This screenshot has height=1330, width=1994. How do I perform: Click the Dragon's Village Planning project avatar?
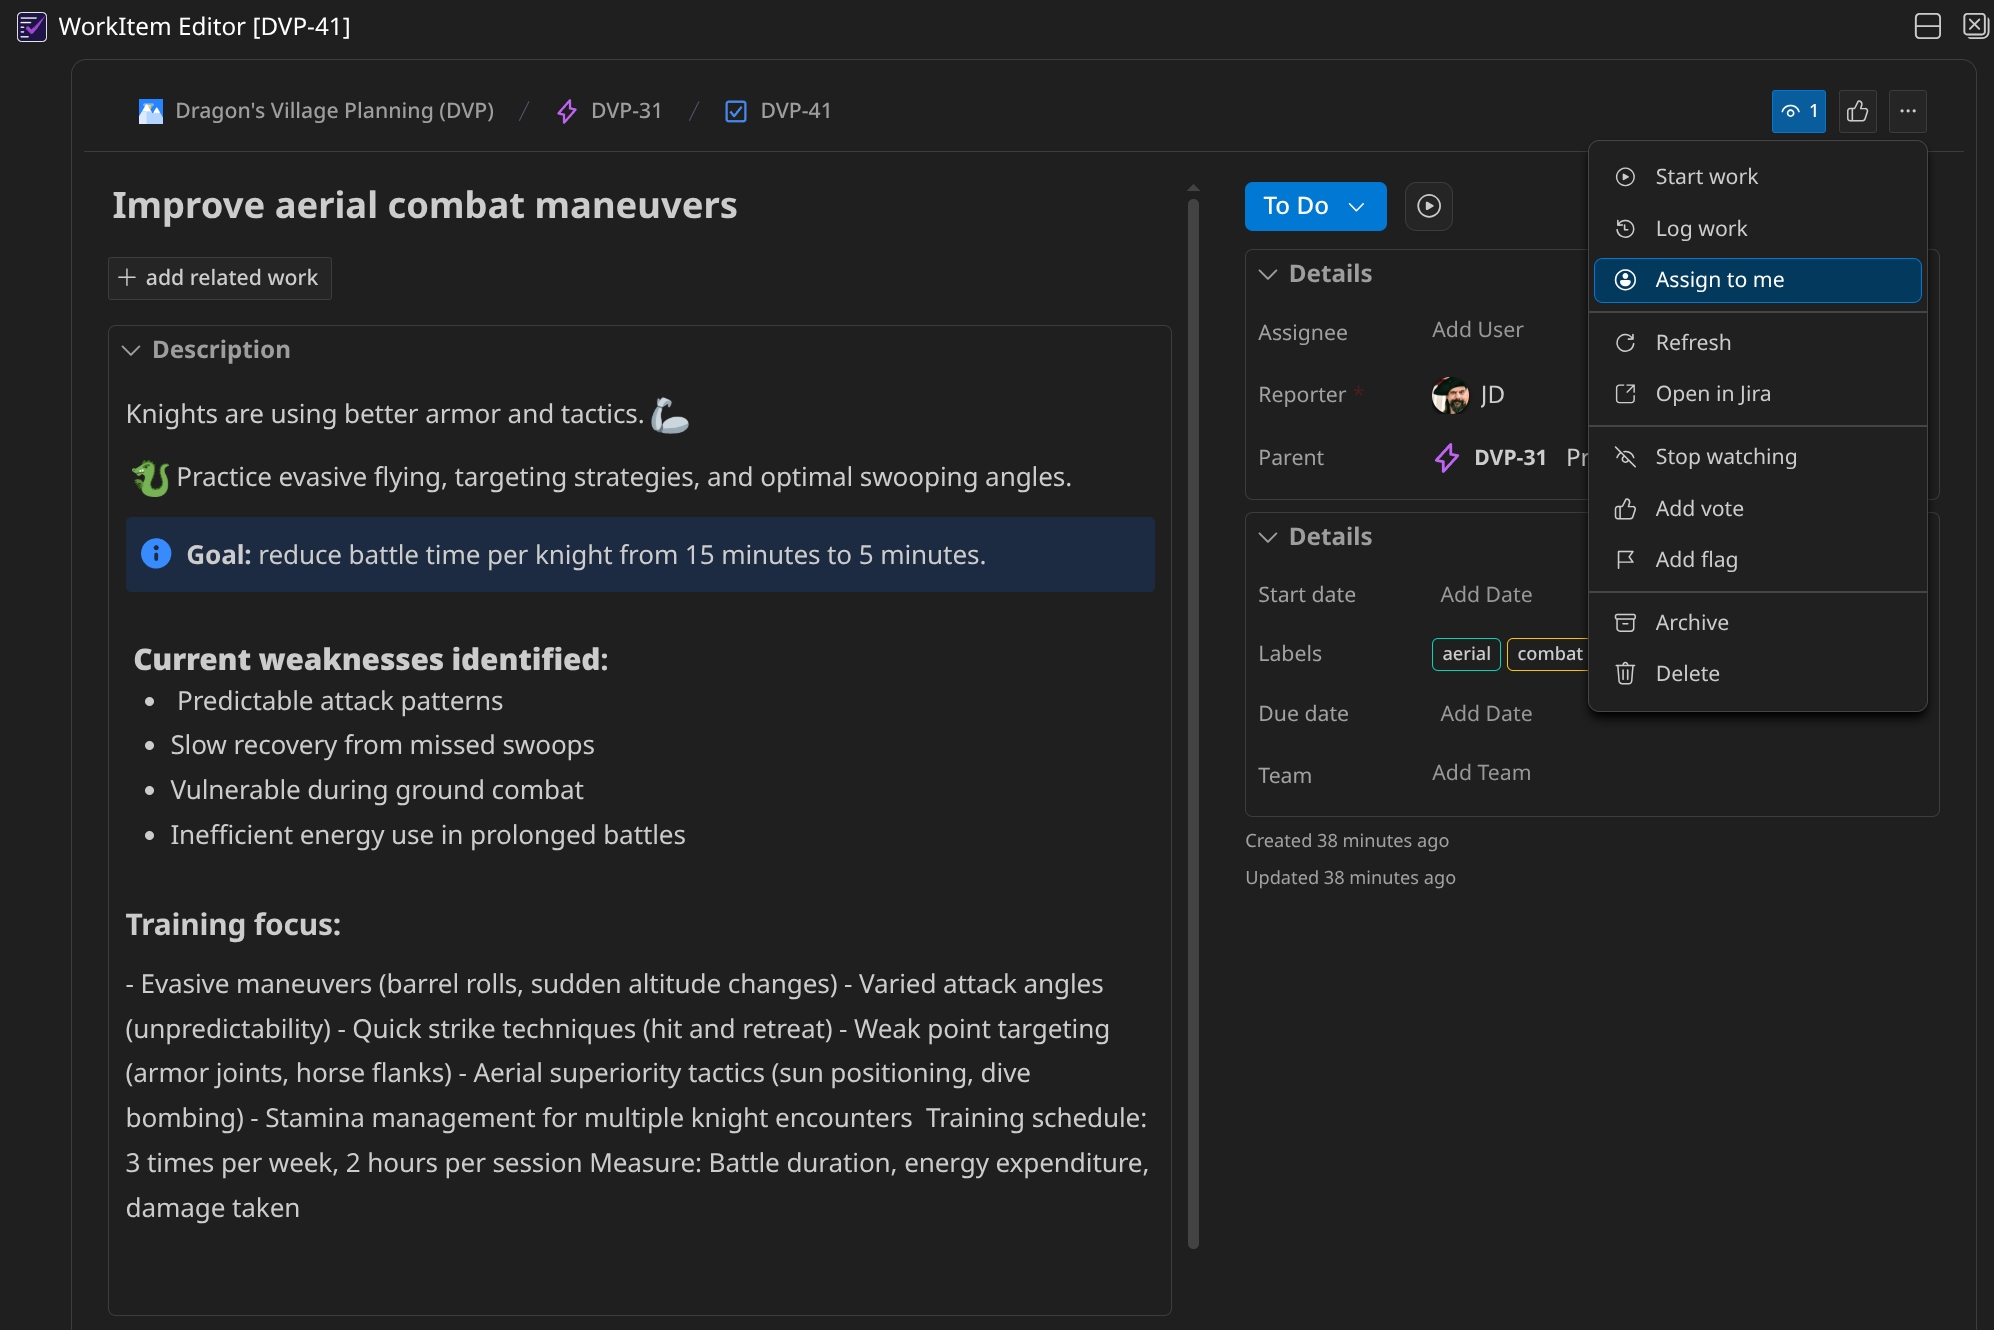(x=149, y=111)
